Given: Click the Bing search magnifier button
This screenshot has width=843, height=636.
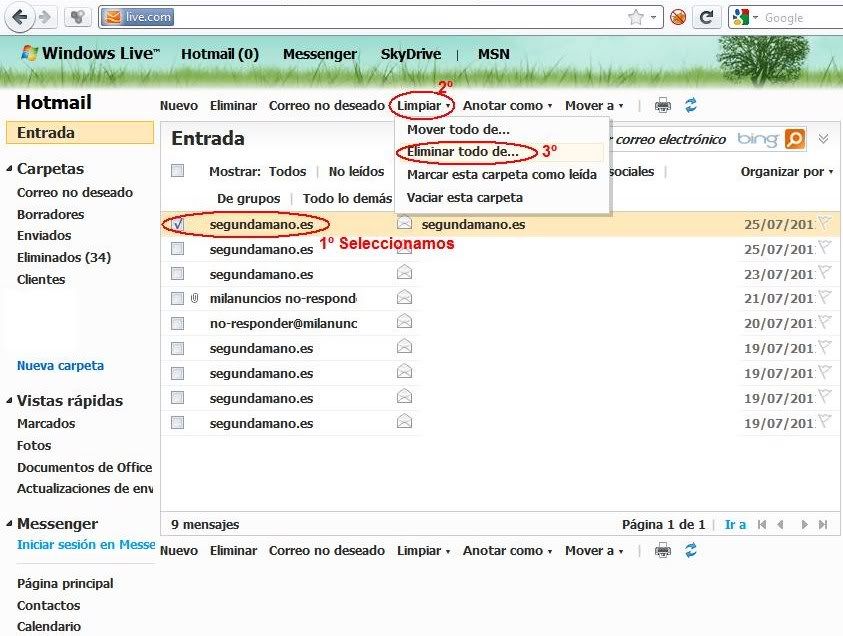Looking at the screenshot, I should [795, 139].
